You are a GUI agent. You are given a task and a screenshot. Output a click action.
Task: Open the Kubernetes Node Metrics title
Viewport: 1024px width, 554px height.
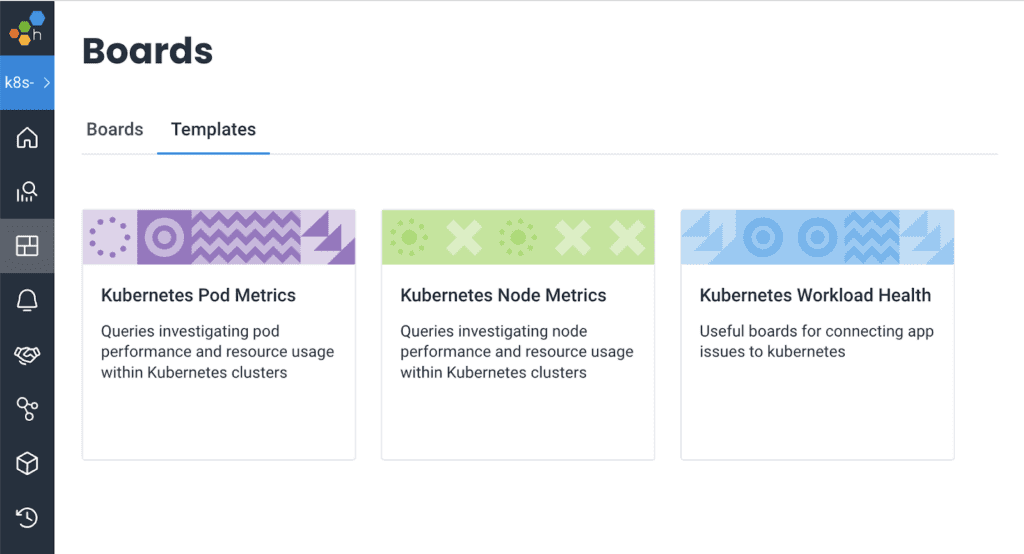pos(503,296)
